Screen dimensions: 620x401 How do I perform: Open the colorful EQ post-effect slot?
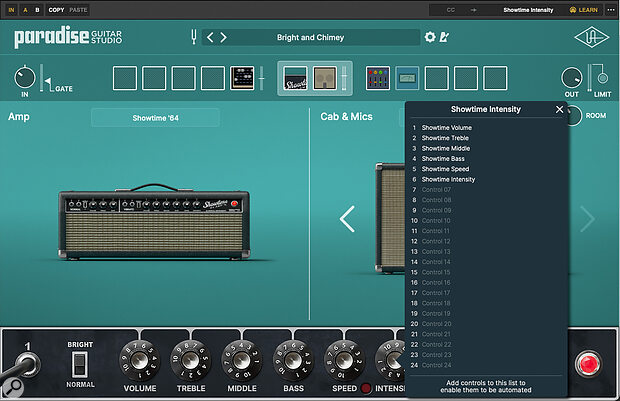378,78
